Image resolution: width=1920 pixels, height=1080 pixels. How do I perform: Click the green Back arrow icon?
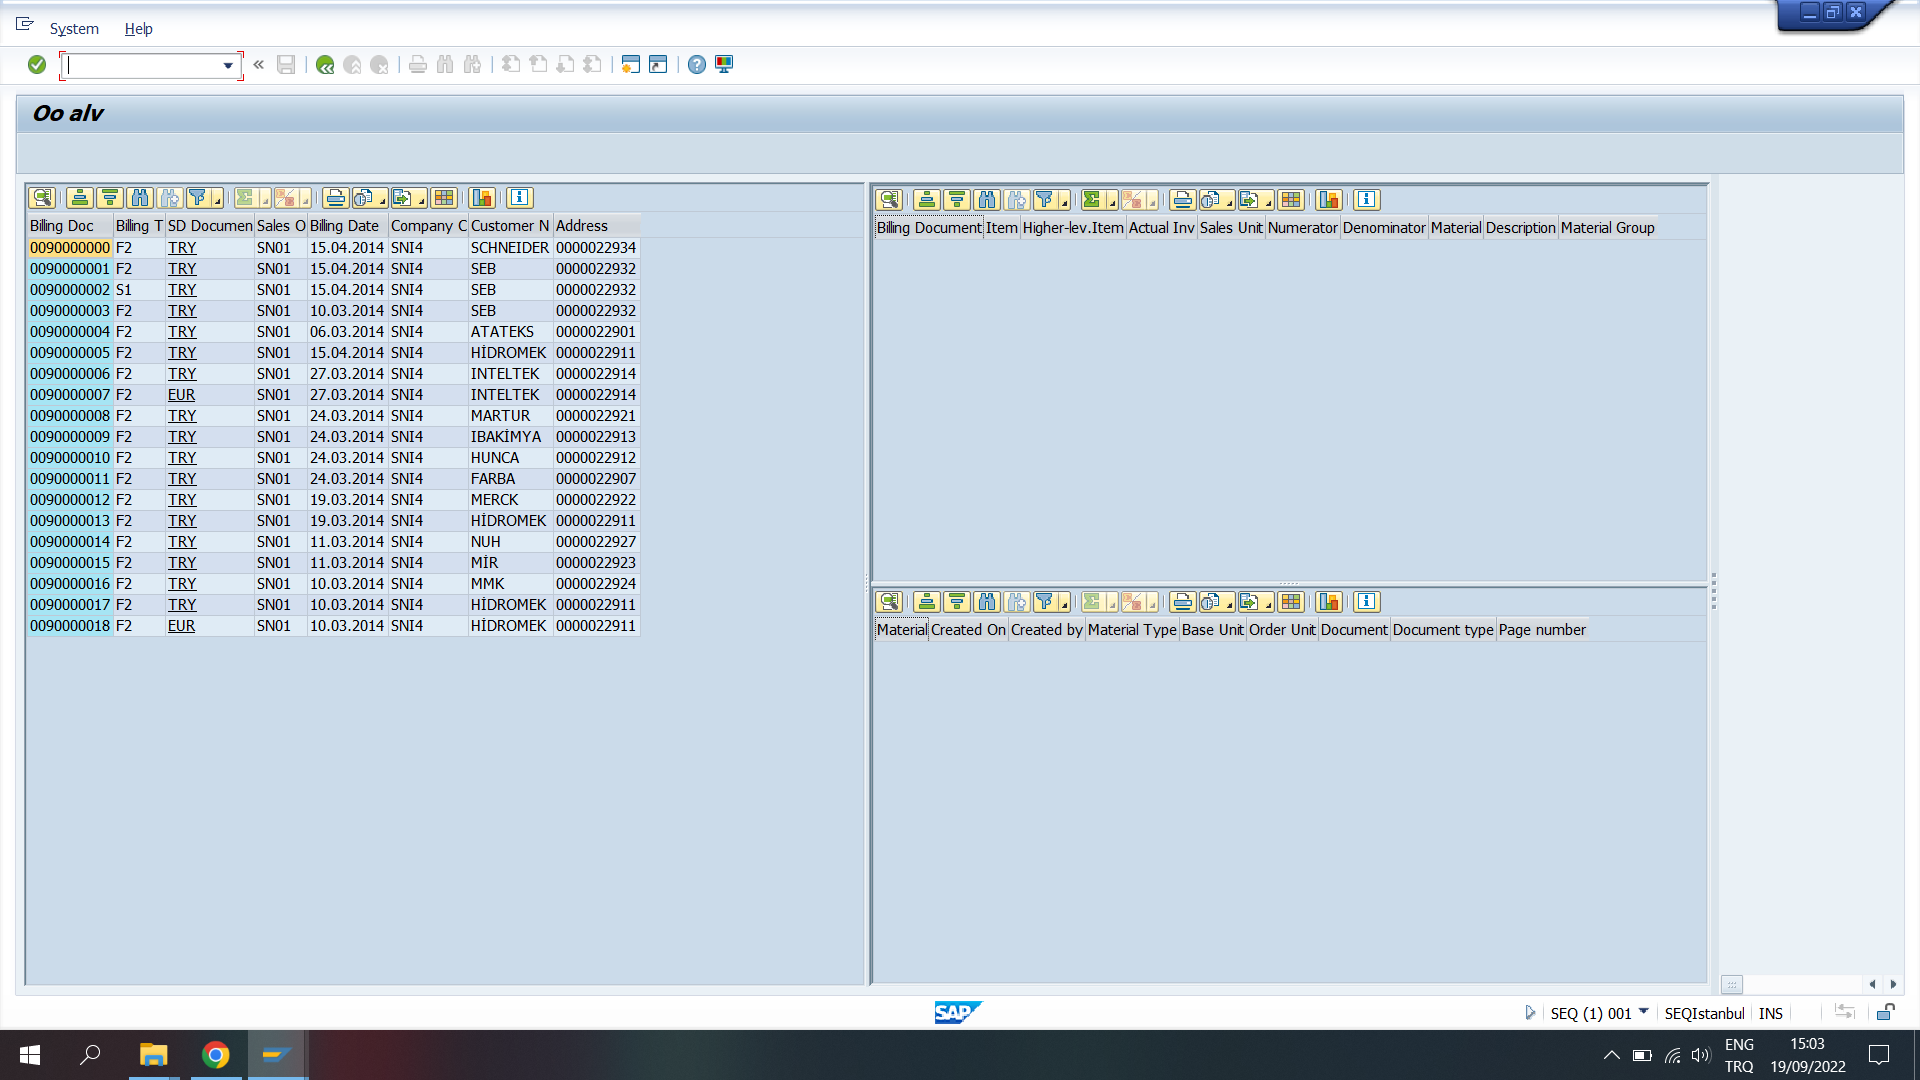click(x=325, y=65)
